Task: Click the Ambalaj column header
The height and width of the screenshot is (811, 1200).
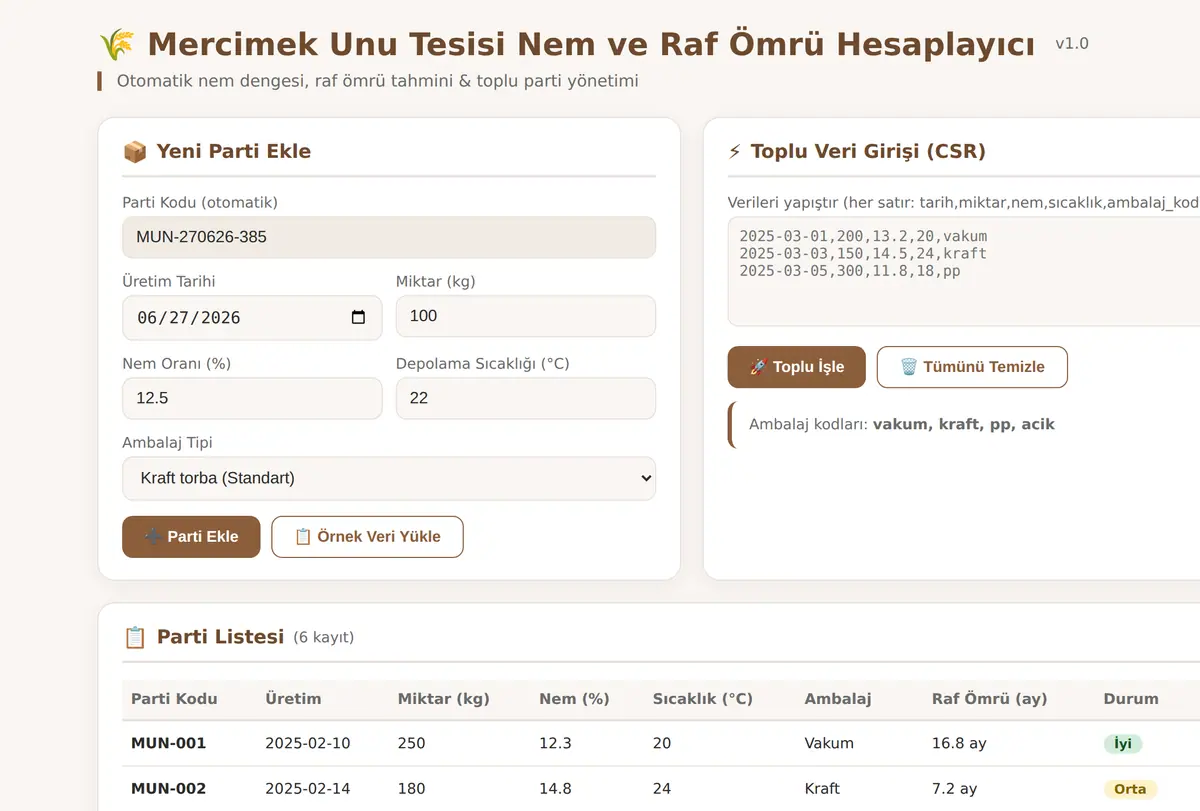Action: [x=838, y=699]
